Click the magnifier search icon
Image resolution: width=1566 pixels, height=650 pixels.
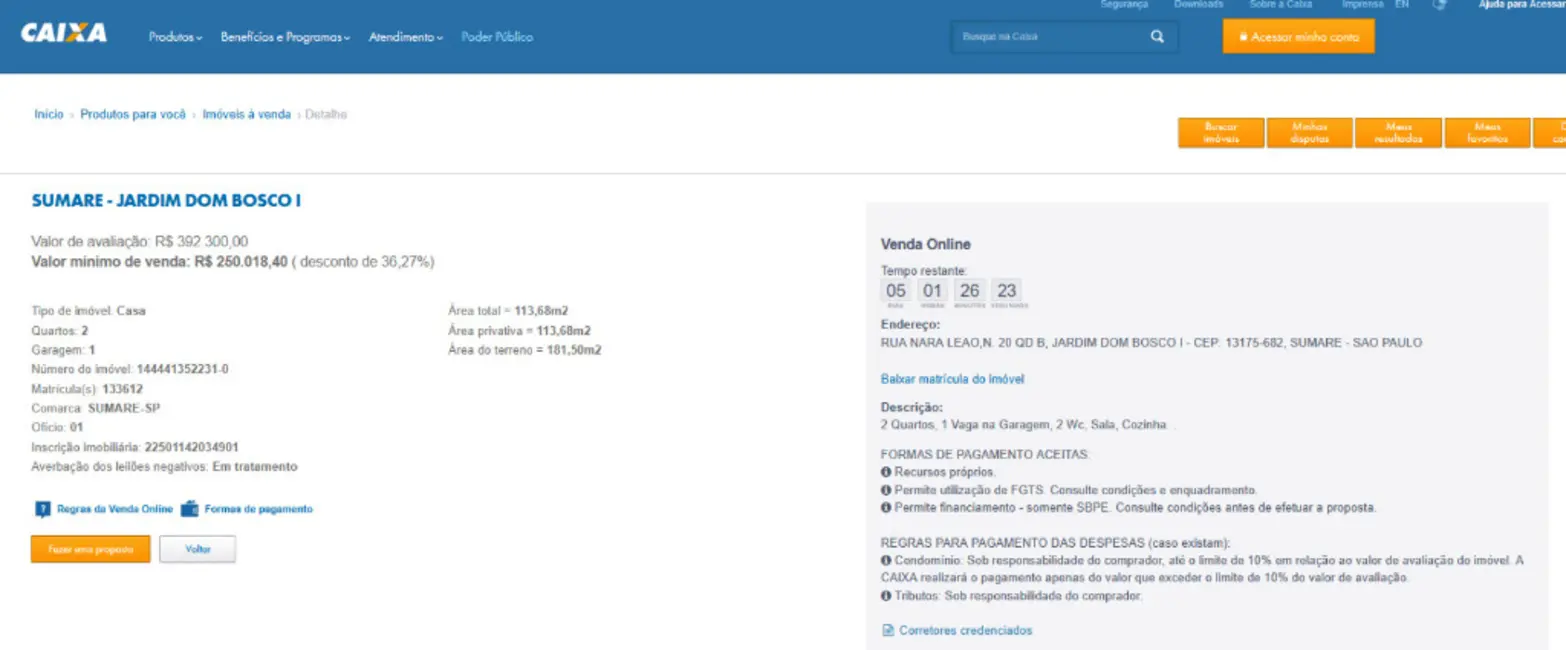(x=1157, y=37)
